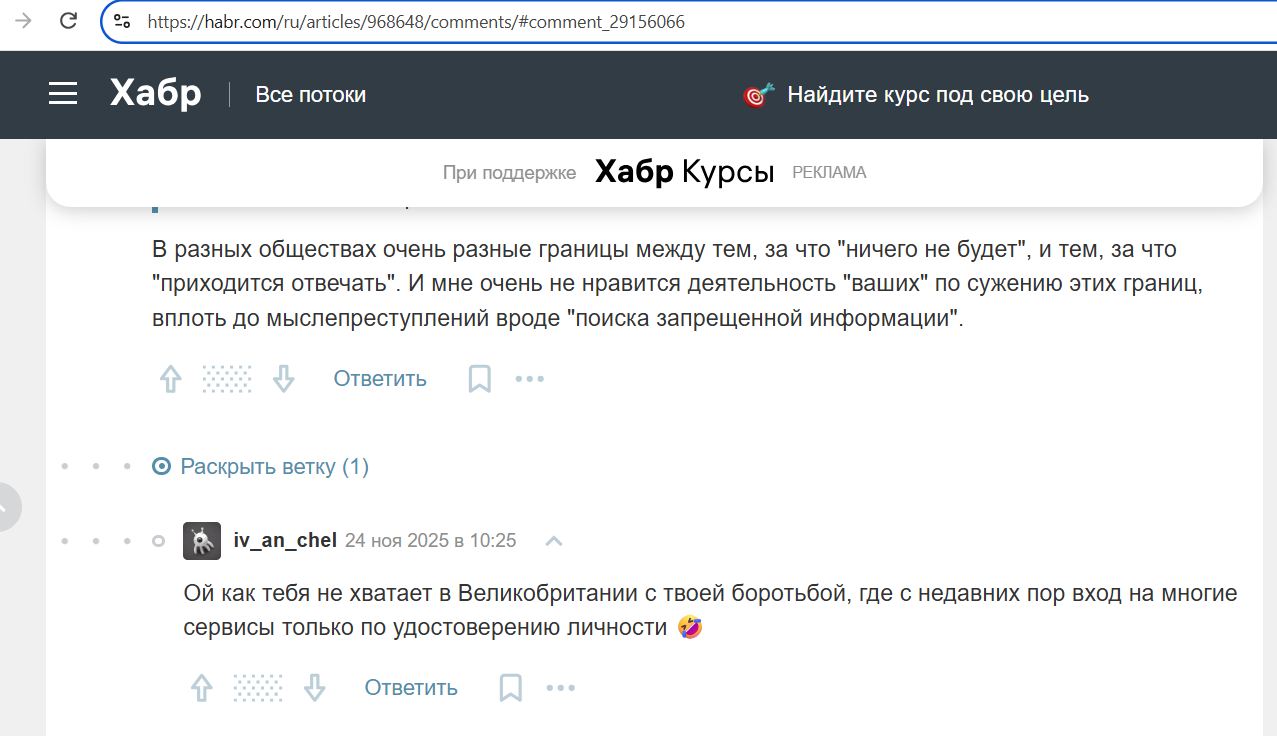Open the Все потоки menu
Image resolution: width=1277 pixels, height=736 pixels.
point(310,95)
